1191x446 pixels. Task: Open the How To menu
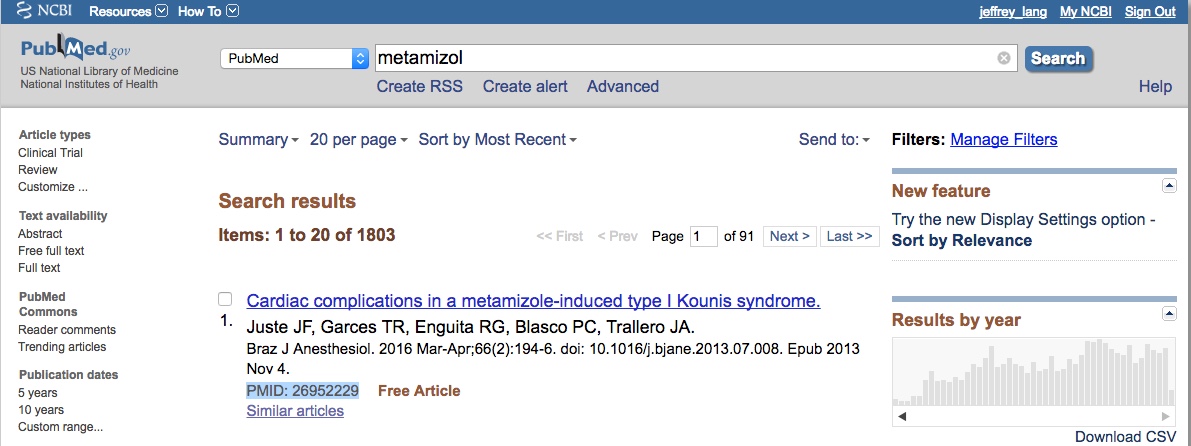[x=233, y=12]
